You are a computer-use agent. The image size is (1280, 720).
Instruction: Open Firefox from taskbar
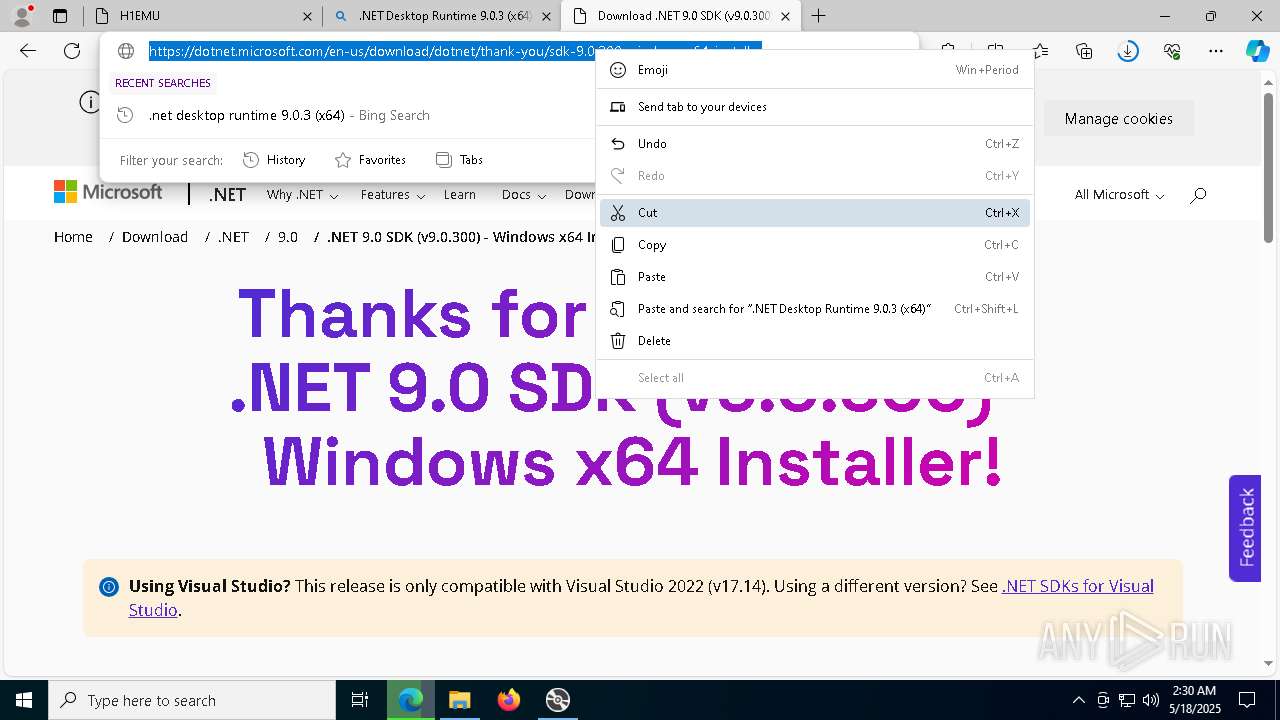(508, 700)
